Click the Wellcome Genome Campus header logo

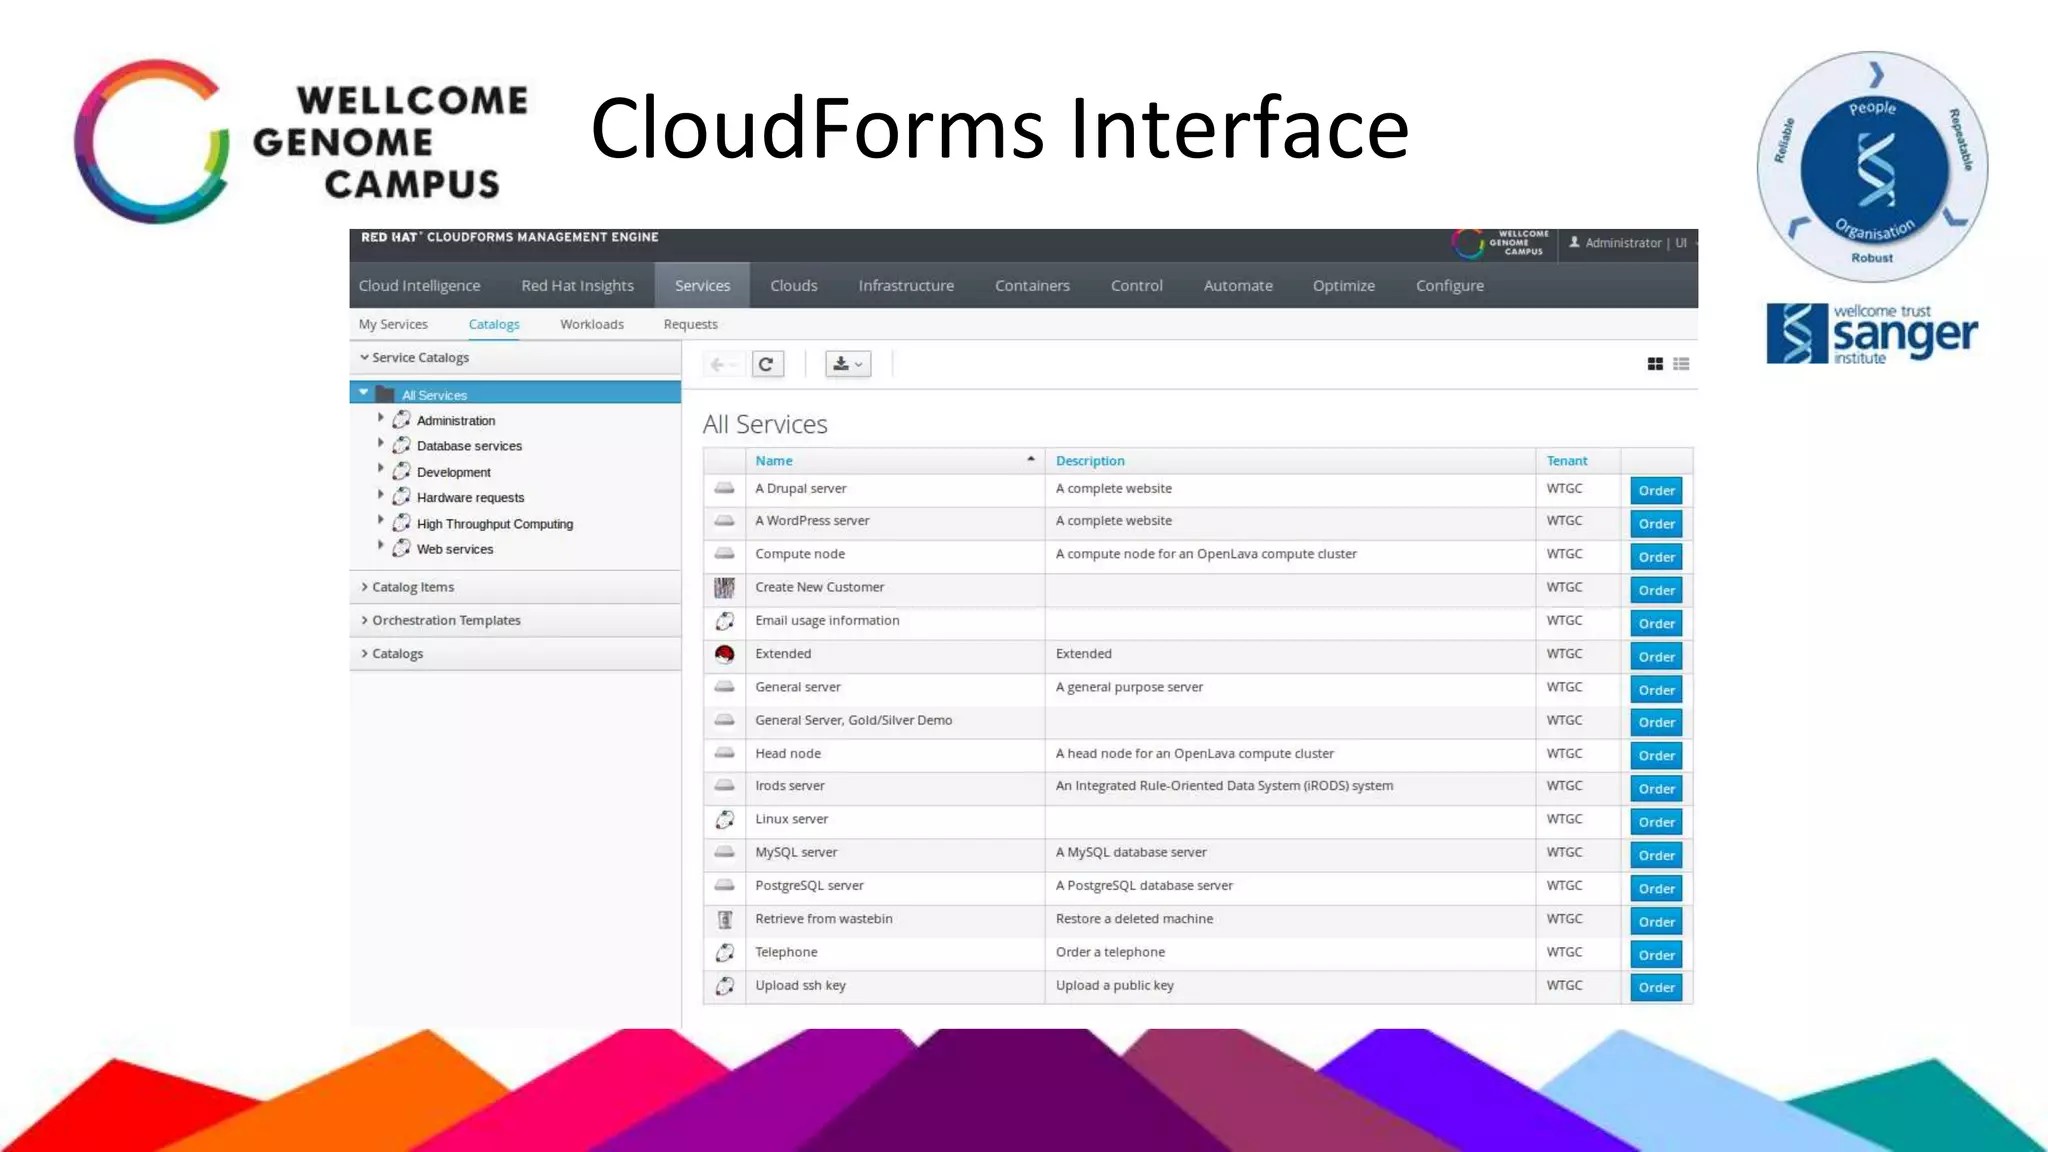pyautogui.click(x=1500, y=243)
